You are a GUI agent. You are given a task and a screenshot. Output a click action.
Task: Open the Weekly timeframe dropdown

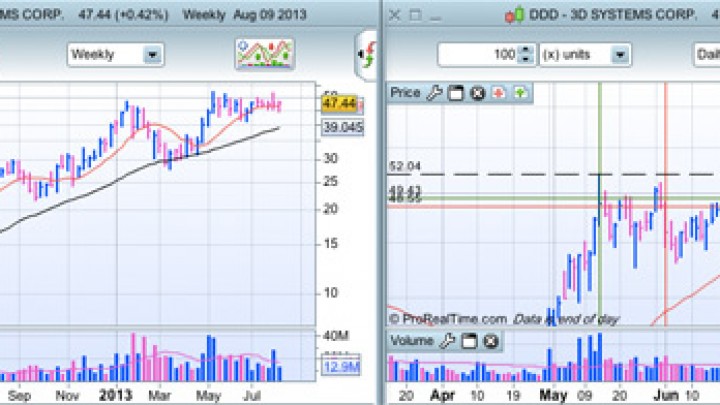pyautogui.click(x=115, y=55)
